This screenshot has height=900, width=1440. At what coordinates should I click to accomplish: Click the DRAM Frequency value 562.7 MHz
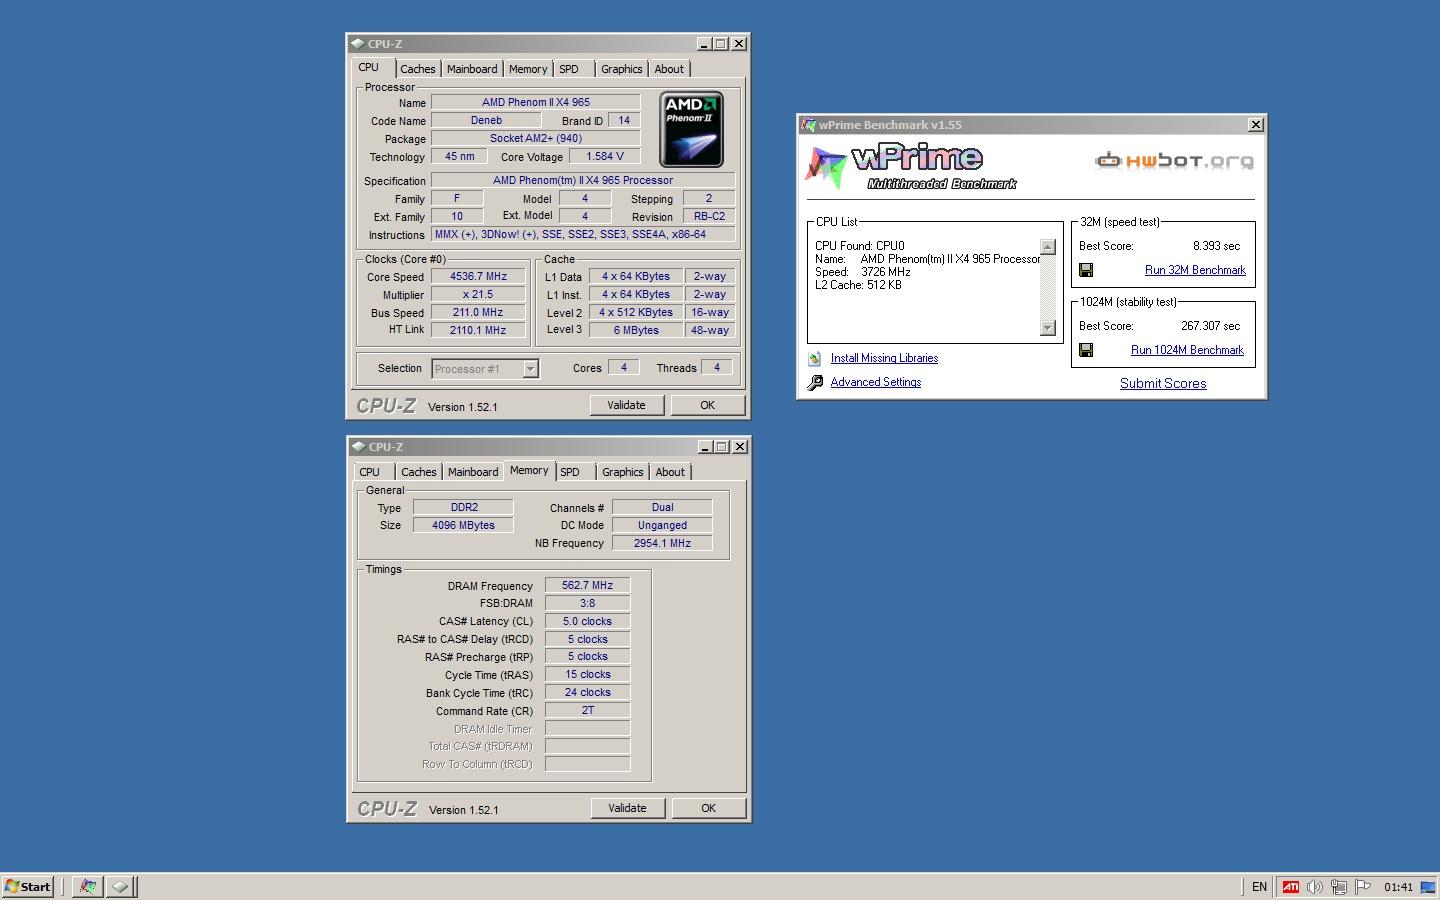[x=587, y=586]
